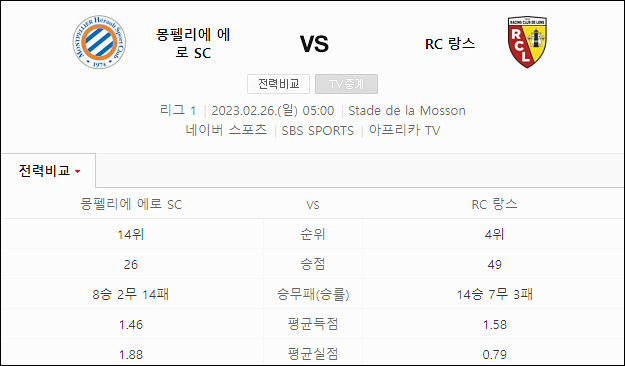Click the RC 랑스 team name header

(x=450, y=44)
